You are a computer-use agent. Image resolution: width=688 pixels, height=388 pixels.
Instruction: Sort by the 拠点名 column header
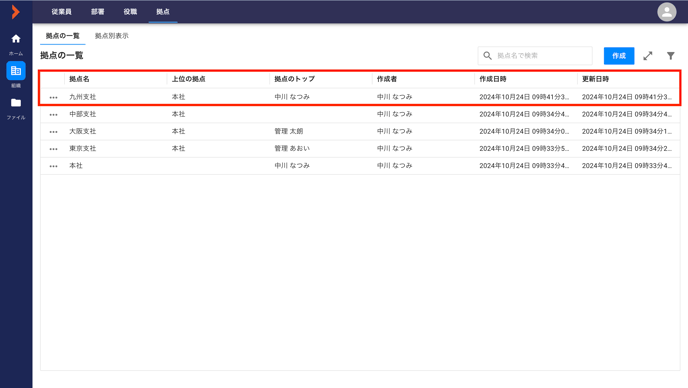pos(79,79)
